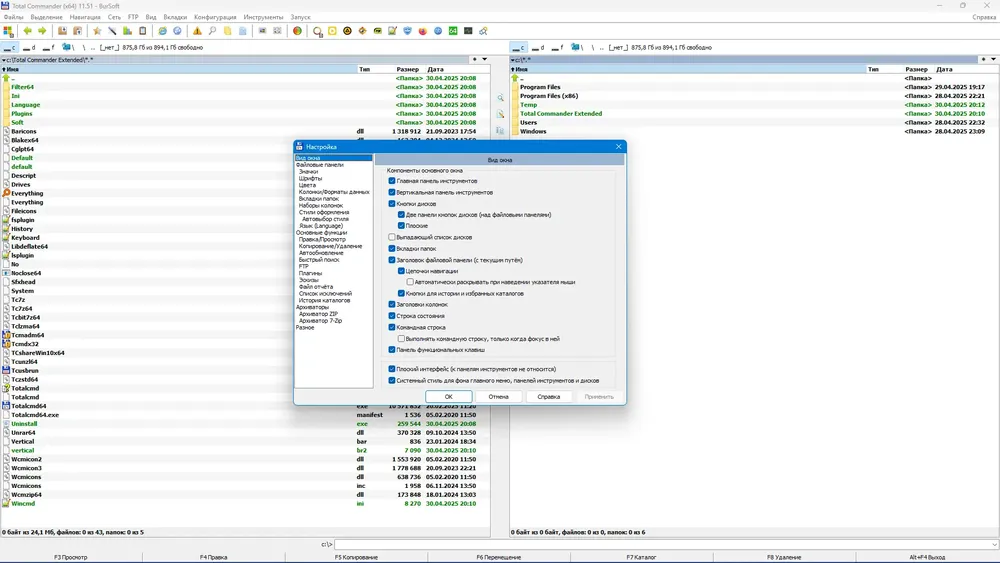Open left panel directory history dropdown arrow

pos(485,59)
